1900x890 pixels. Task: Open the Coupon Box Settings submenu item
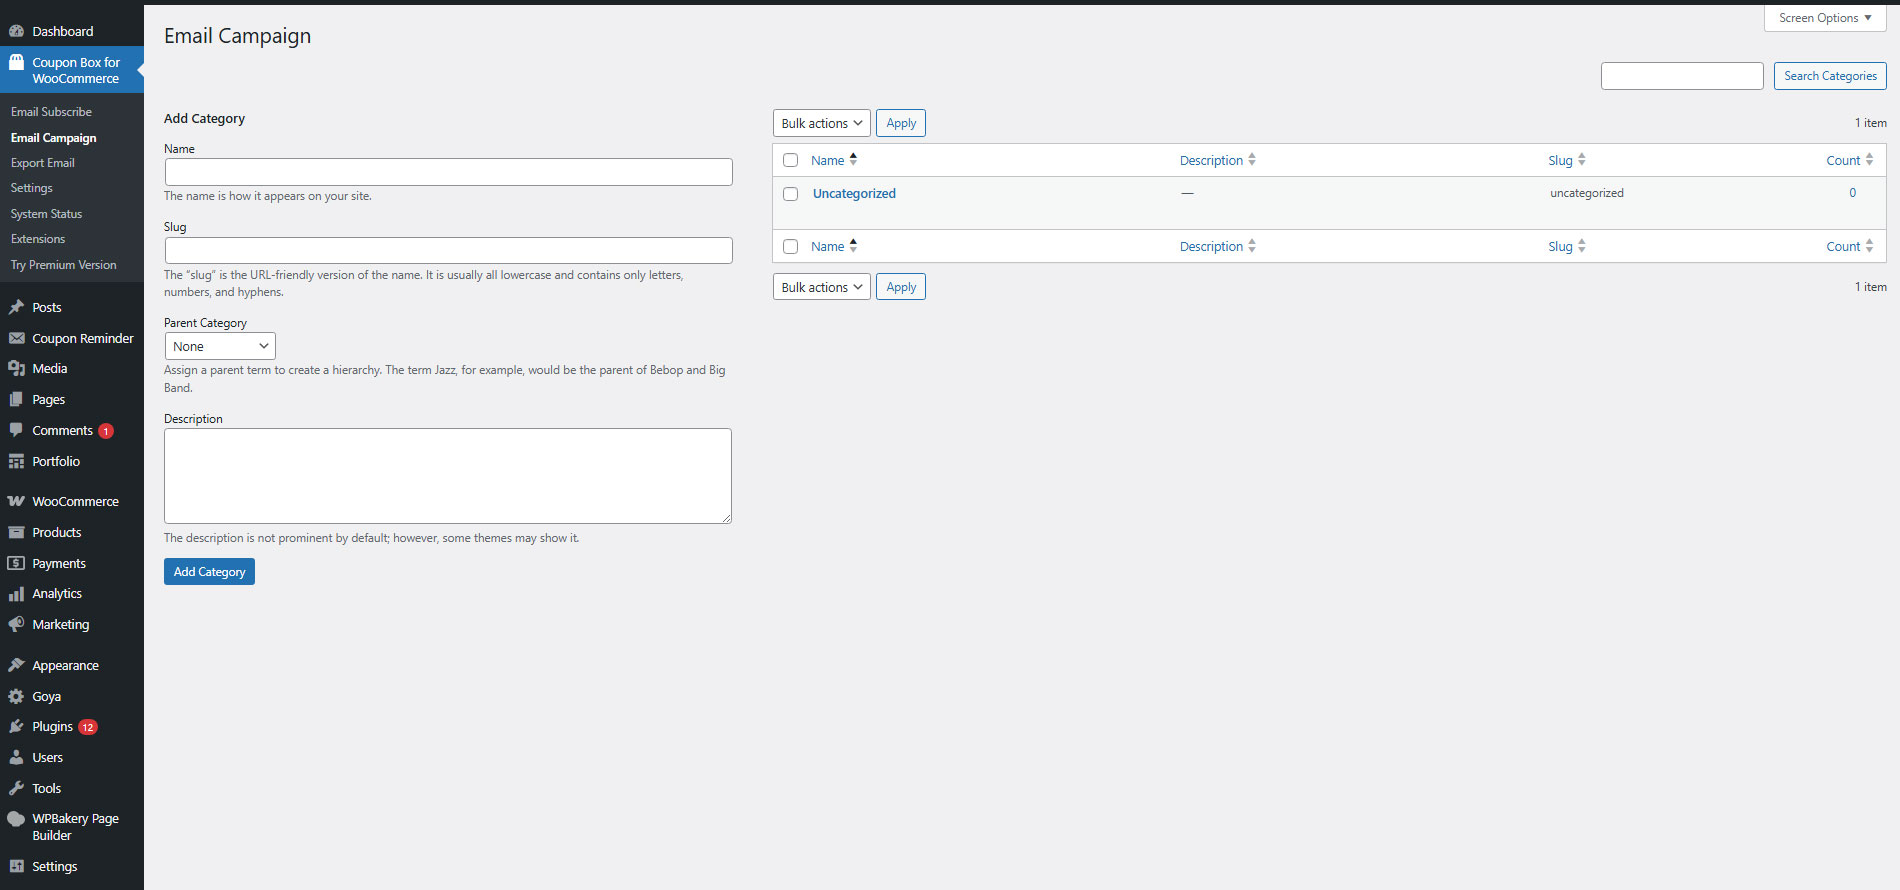[x=32, y=188]
